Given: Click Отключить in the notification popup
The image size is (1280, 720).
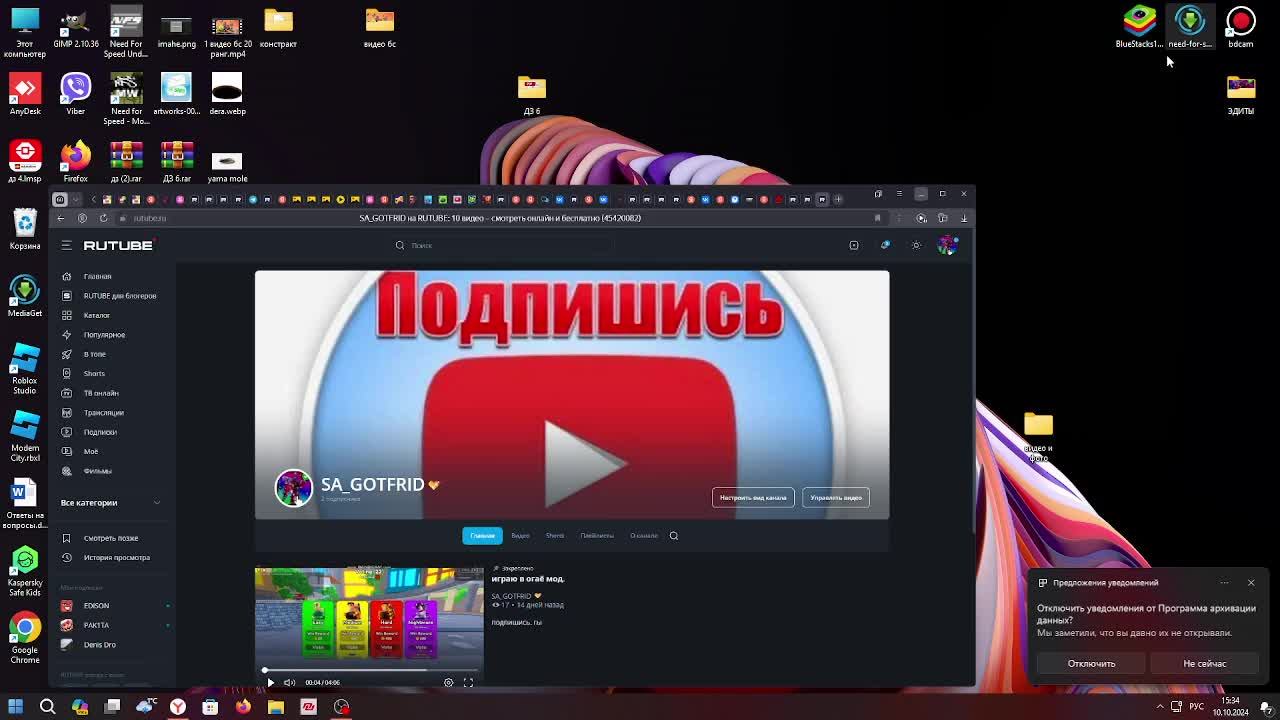Looking at the screenshot, I should (1091, 664).
